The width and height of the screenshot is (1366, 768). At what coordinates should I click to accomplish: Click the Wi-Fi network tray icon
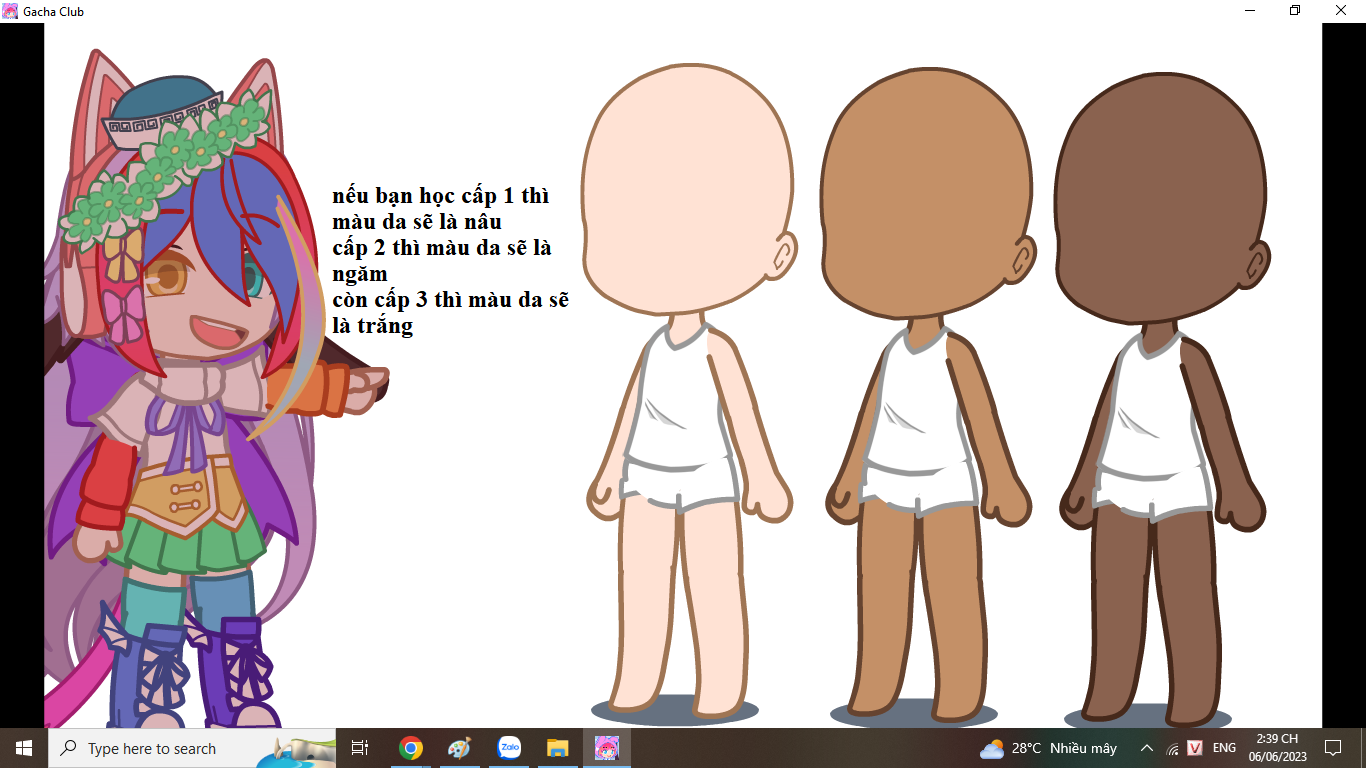click(x=1172, y=748)
